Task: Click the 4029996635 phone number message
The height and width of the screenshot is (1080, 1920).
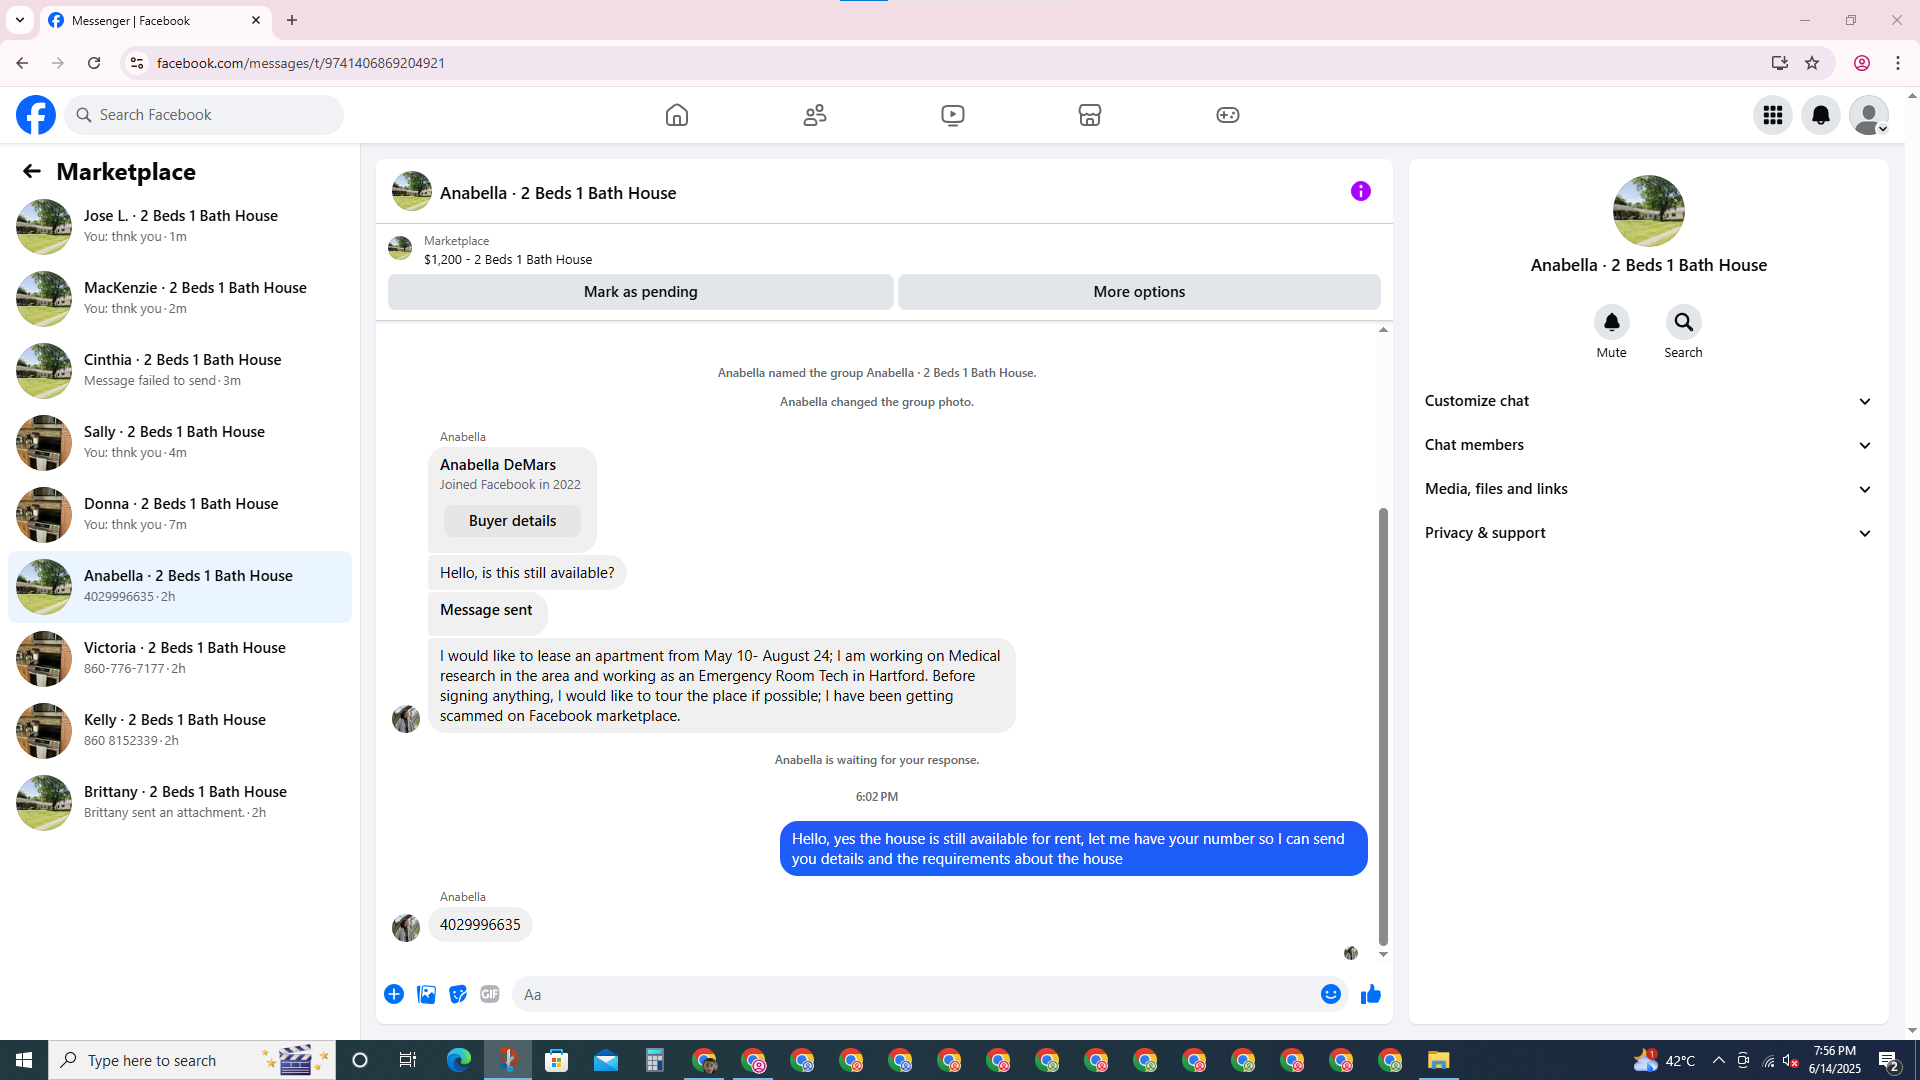Action: tap(480, 925)
